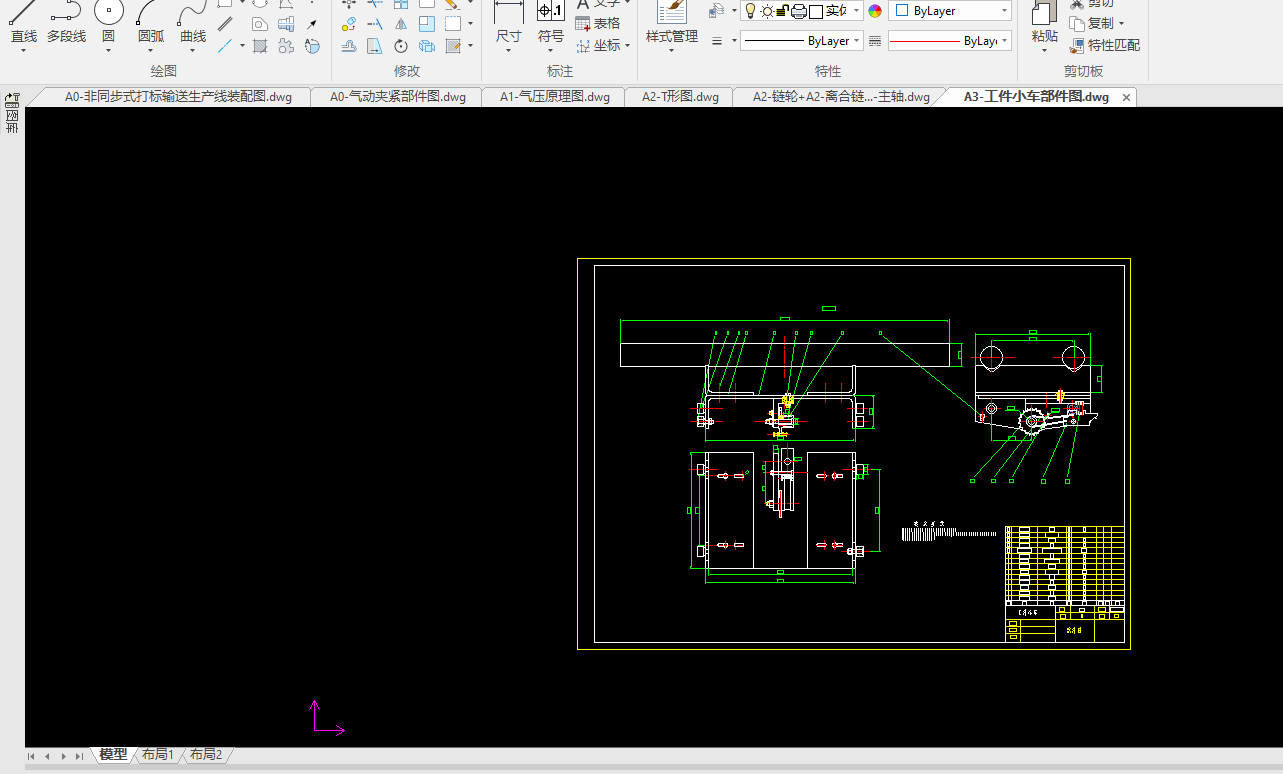
Task: Click 特性匹配 match properties button
Action: (x=1104, y=45)
